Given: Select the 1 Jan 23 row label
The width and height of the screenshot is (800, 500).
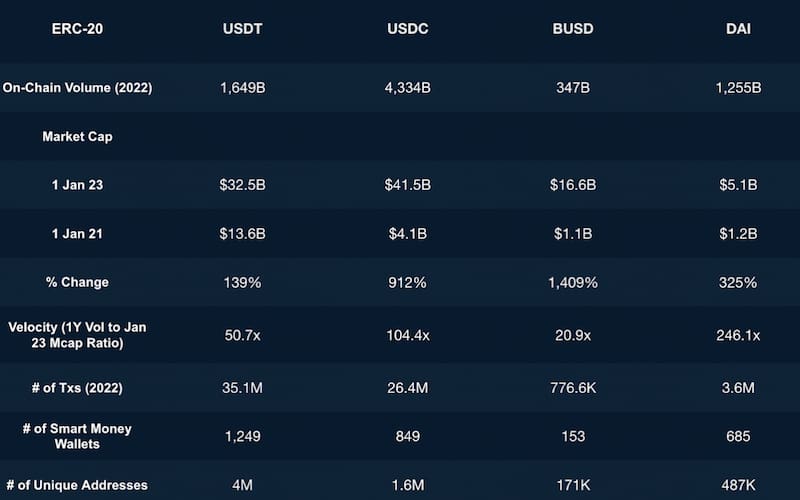Looking at the screenshot, I should 77,185.
